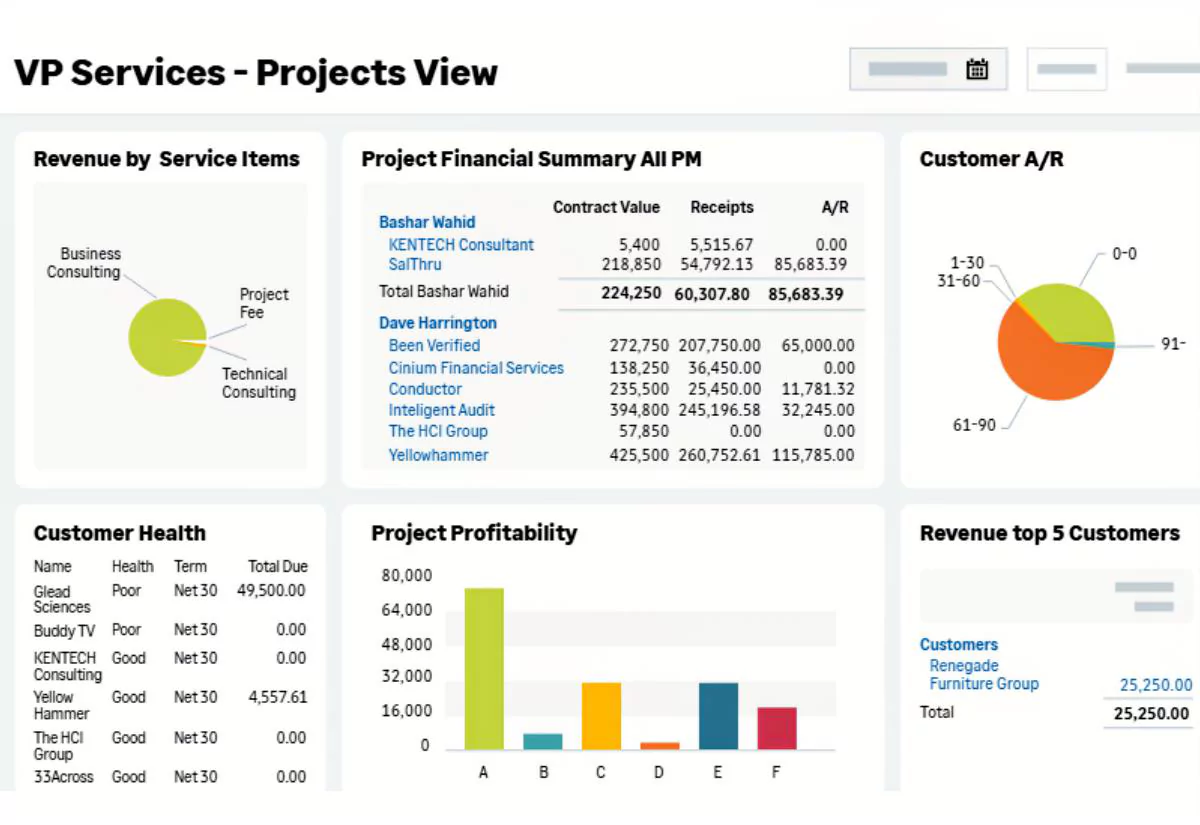Open the SalThru project link

(415, 264)
